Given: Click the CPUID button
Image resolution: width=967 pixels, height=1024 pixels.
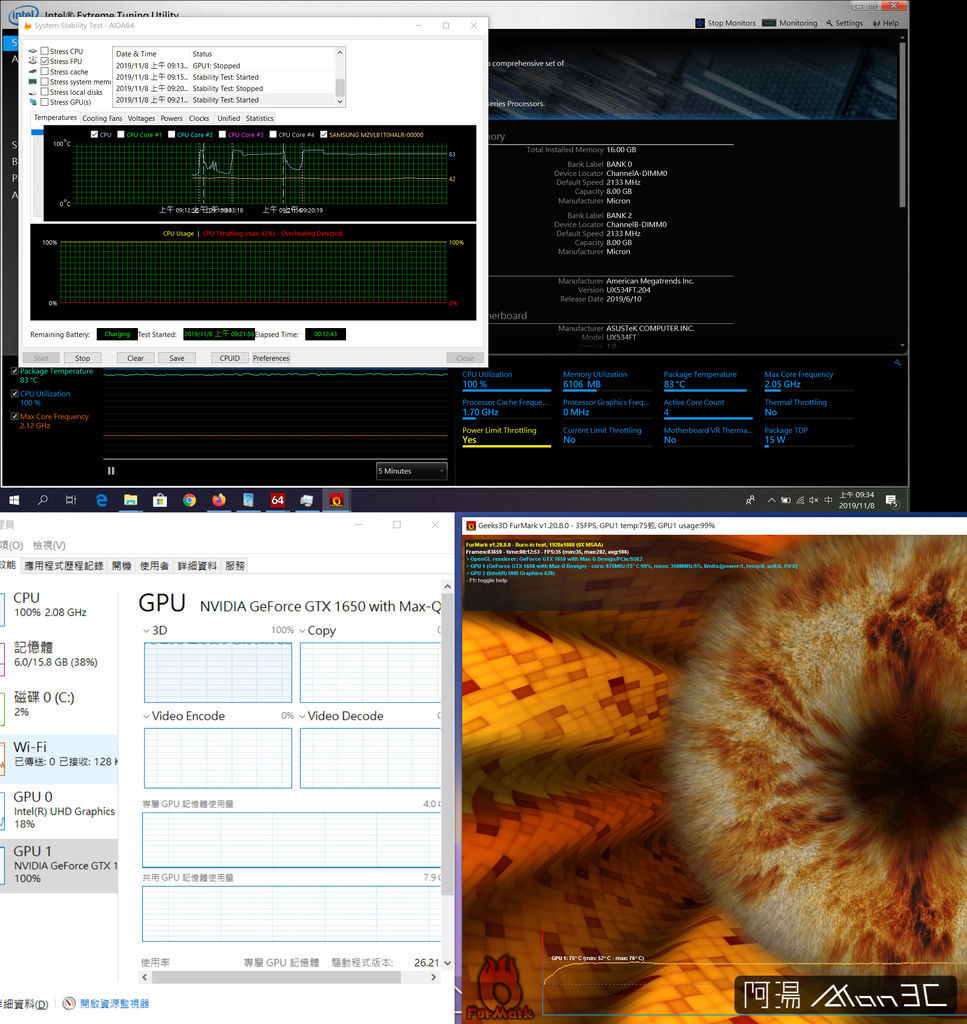Looking at the screenshot, I should (x=229, y=358).
